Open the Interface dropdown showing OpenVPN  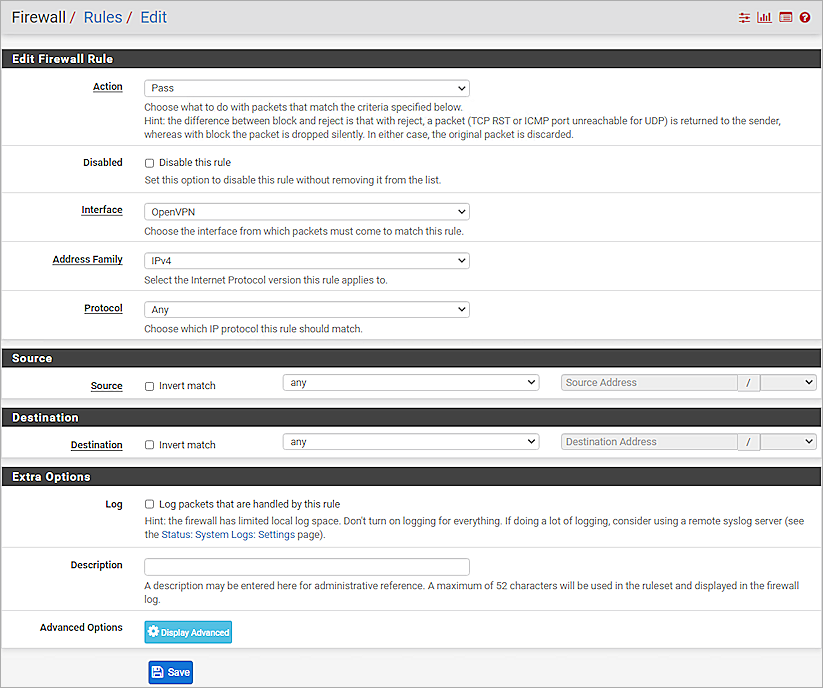[306, 211]
